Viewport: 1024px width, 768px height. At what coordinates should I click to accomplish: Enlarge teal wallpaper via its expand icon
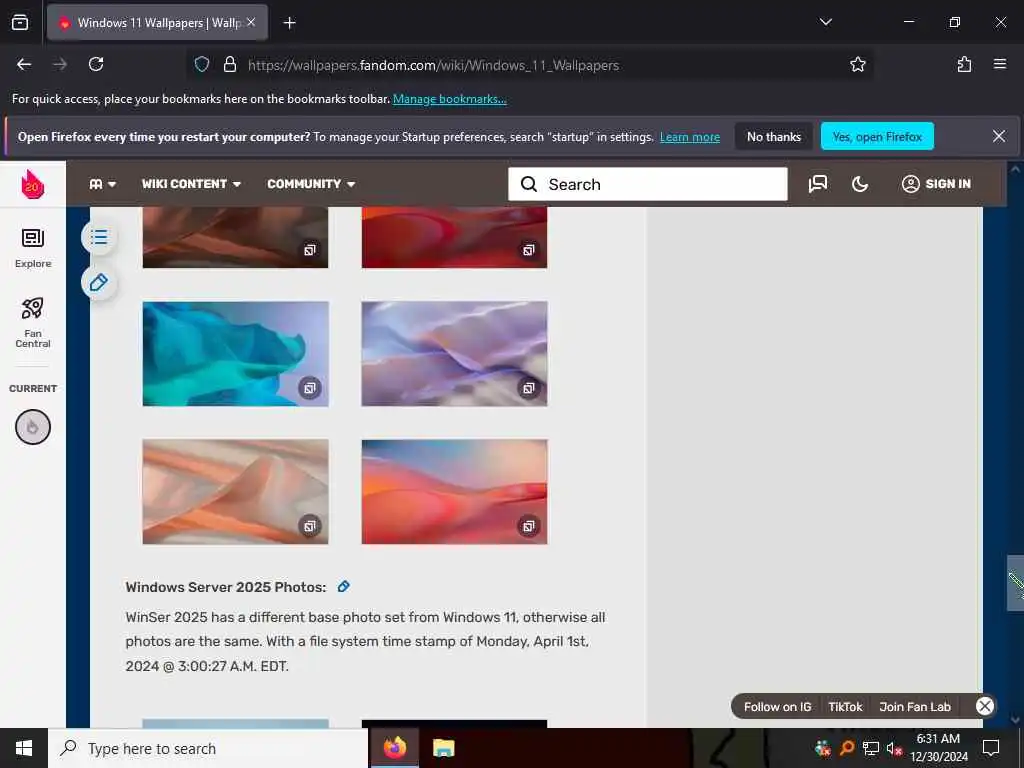310,388
